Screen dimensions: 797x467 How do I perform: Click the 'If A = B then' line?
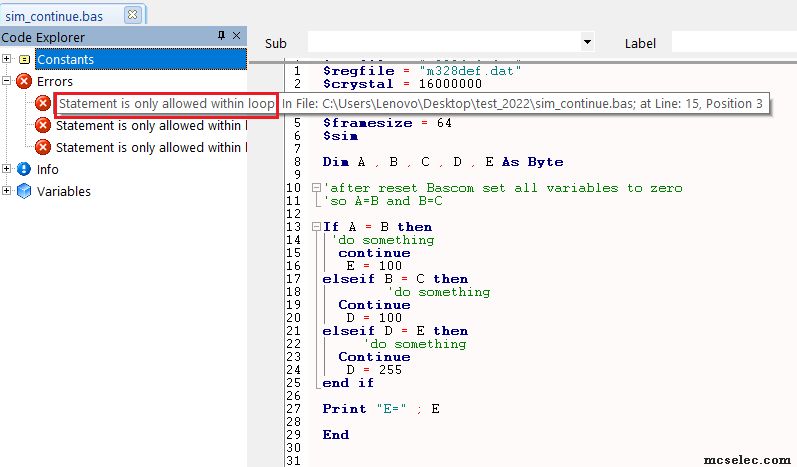378,227
